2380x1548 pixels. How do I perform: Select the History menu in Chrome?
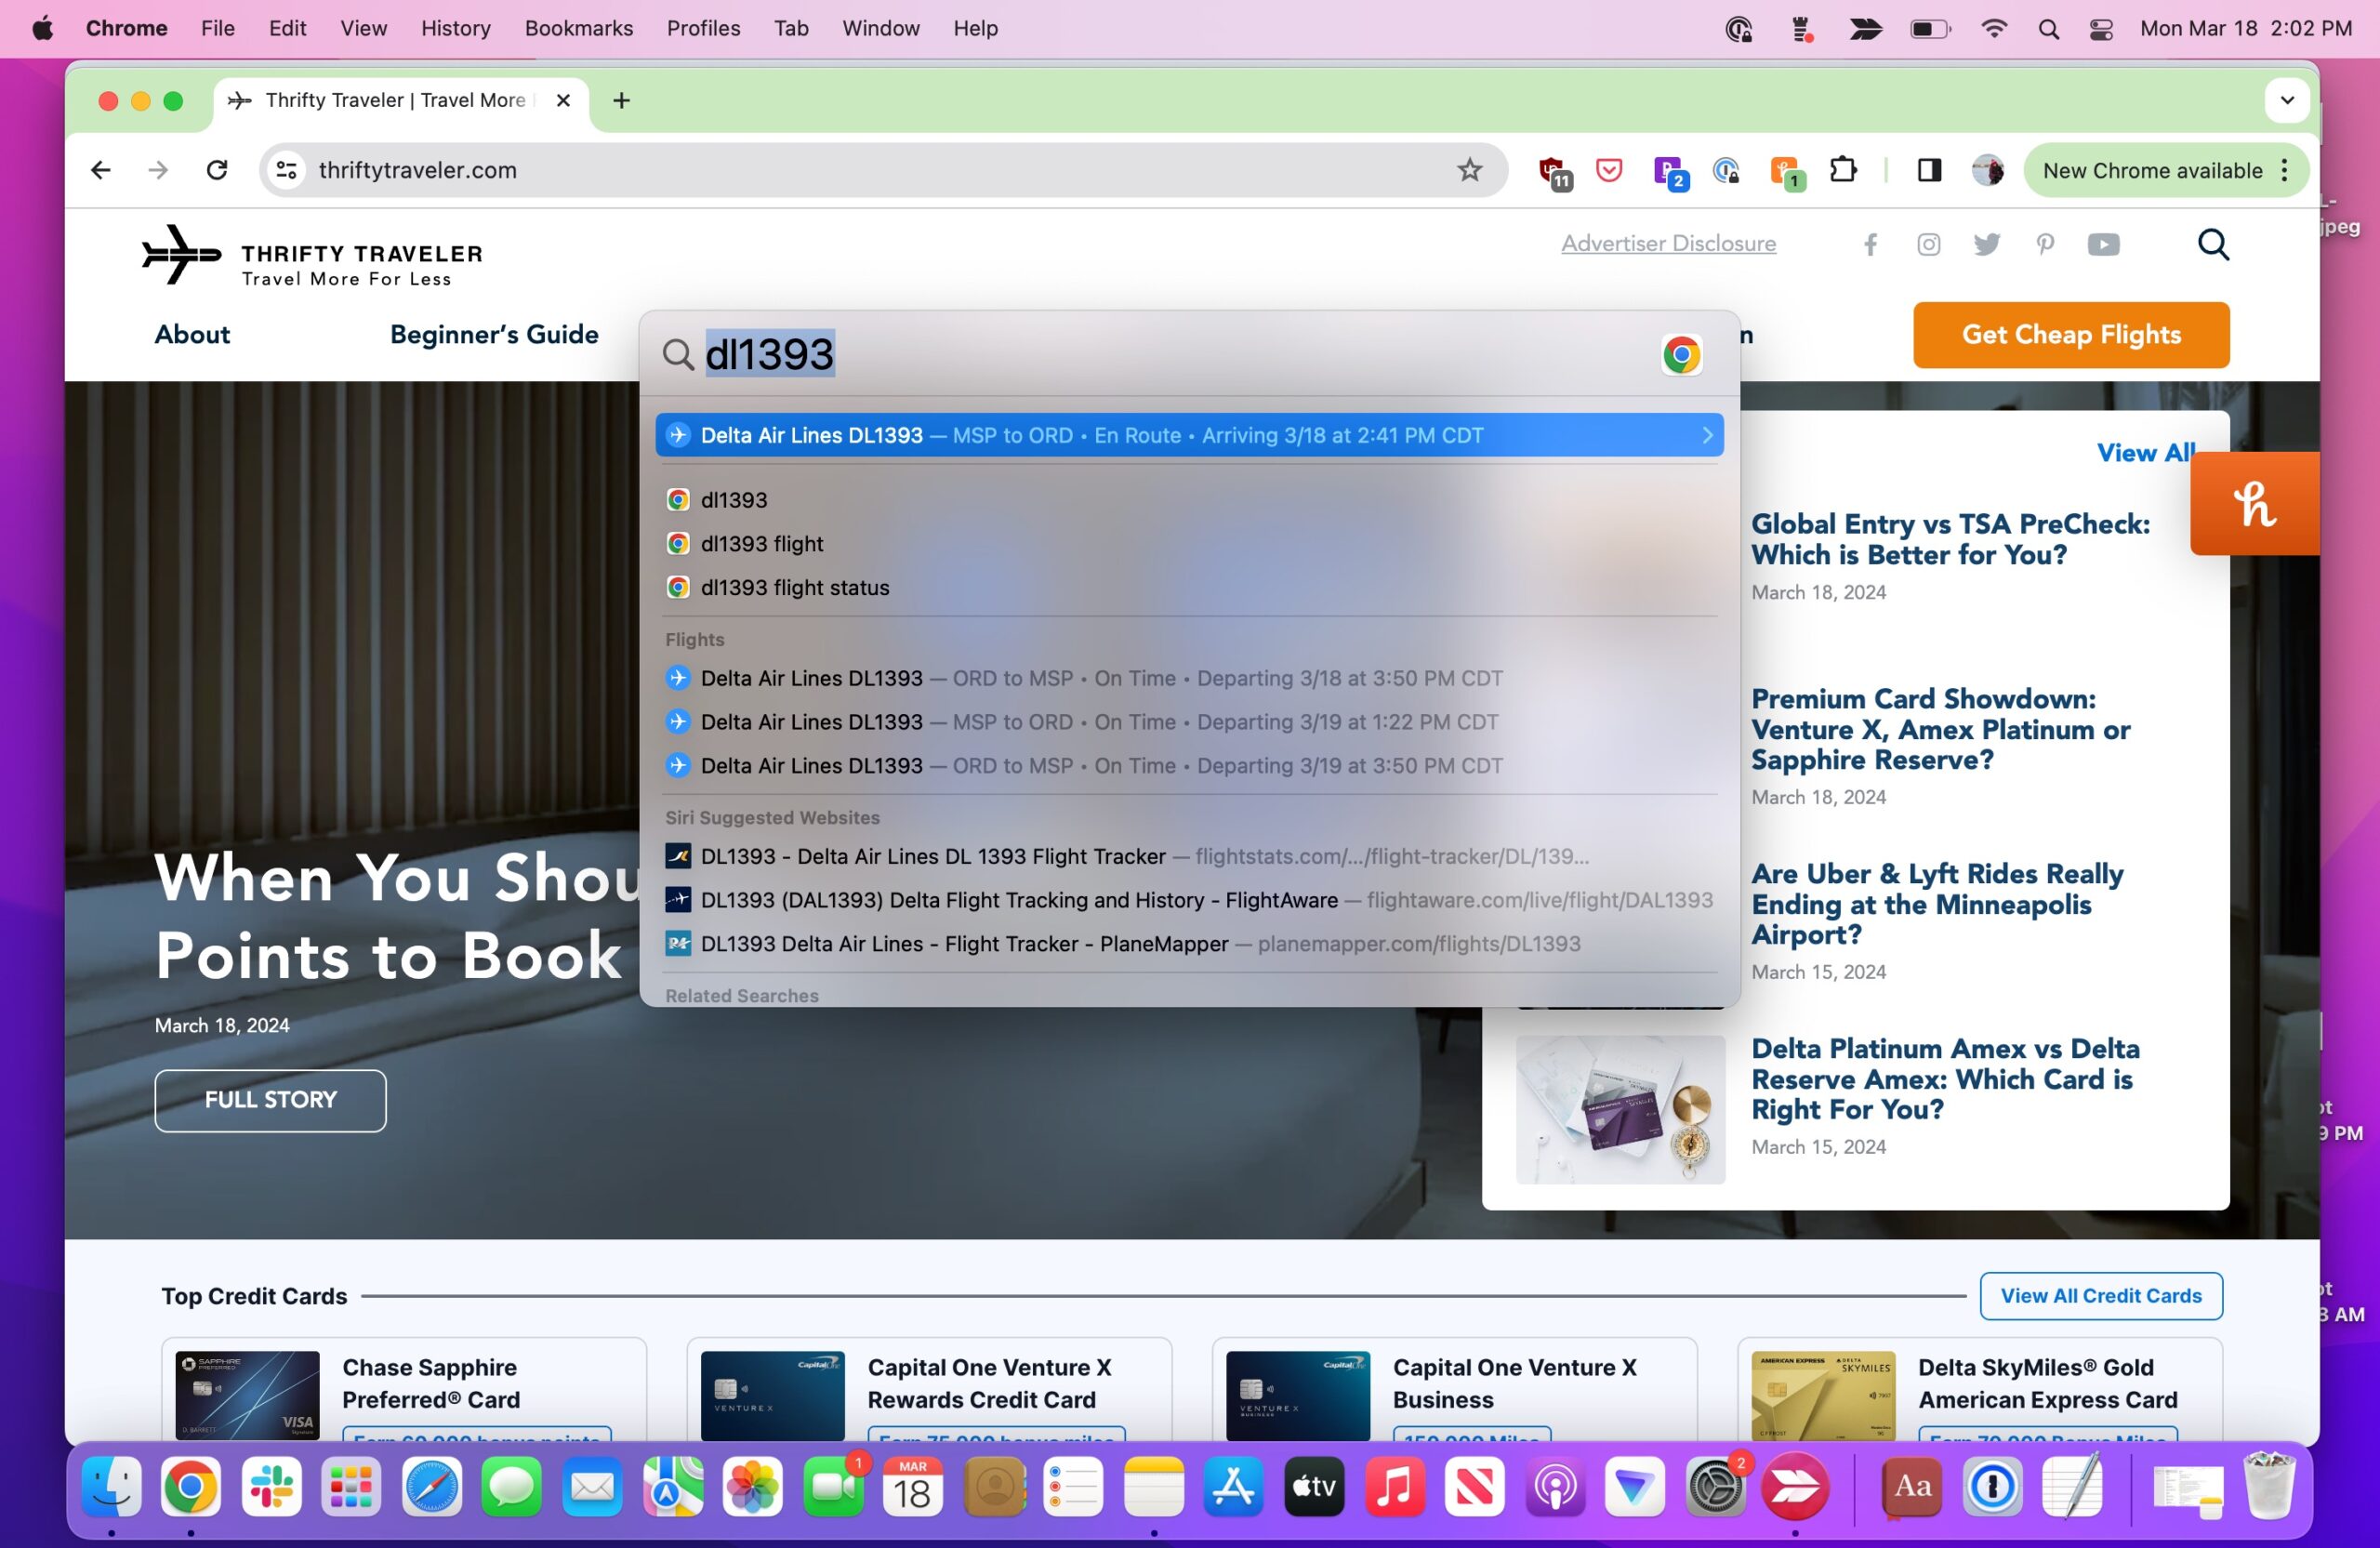(x=456, y=28)
